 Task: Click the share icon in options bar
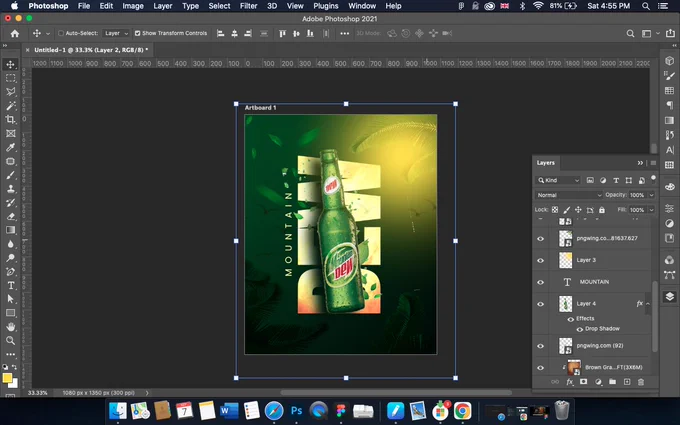670,33
